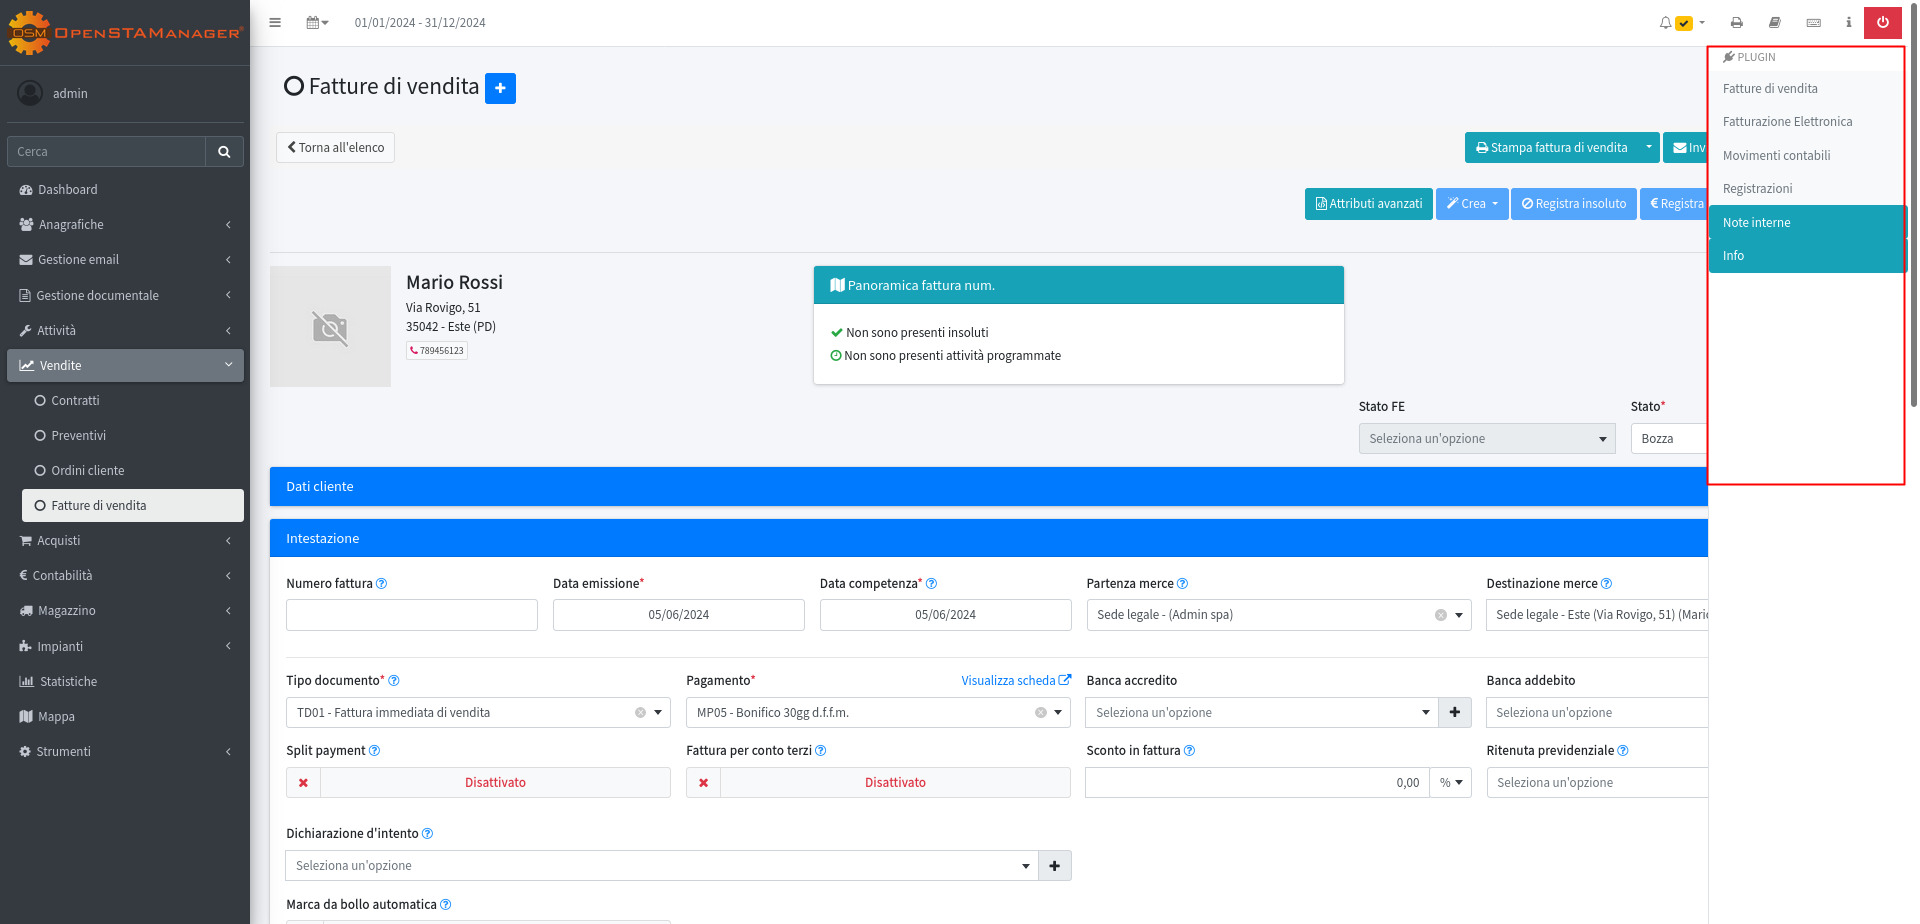Expand the Crea dropdown button
This screenshot has width=1920, height=924.
tap(1472, 204)
